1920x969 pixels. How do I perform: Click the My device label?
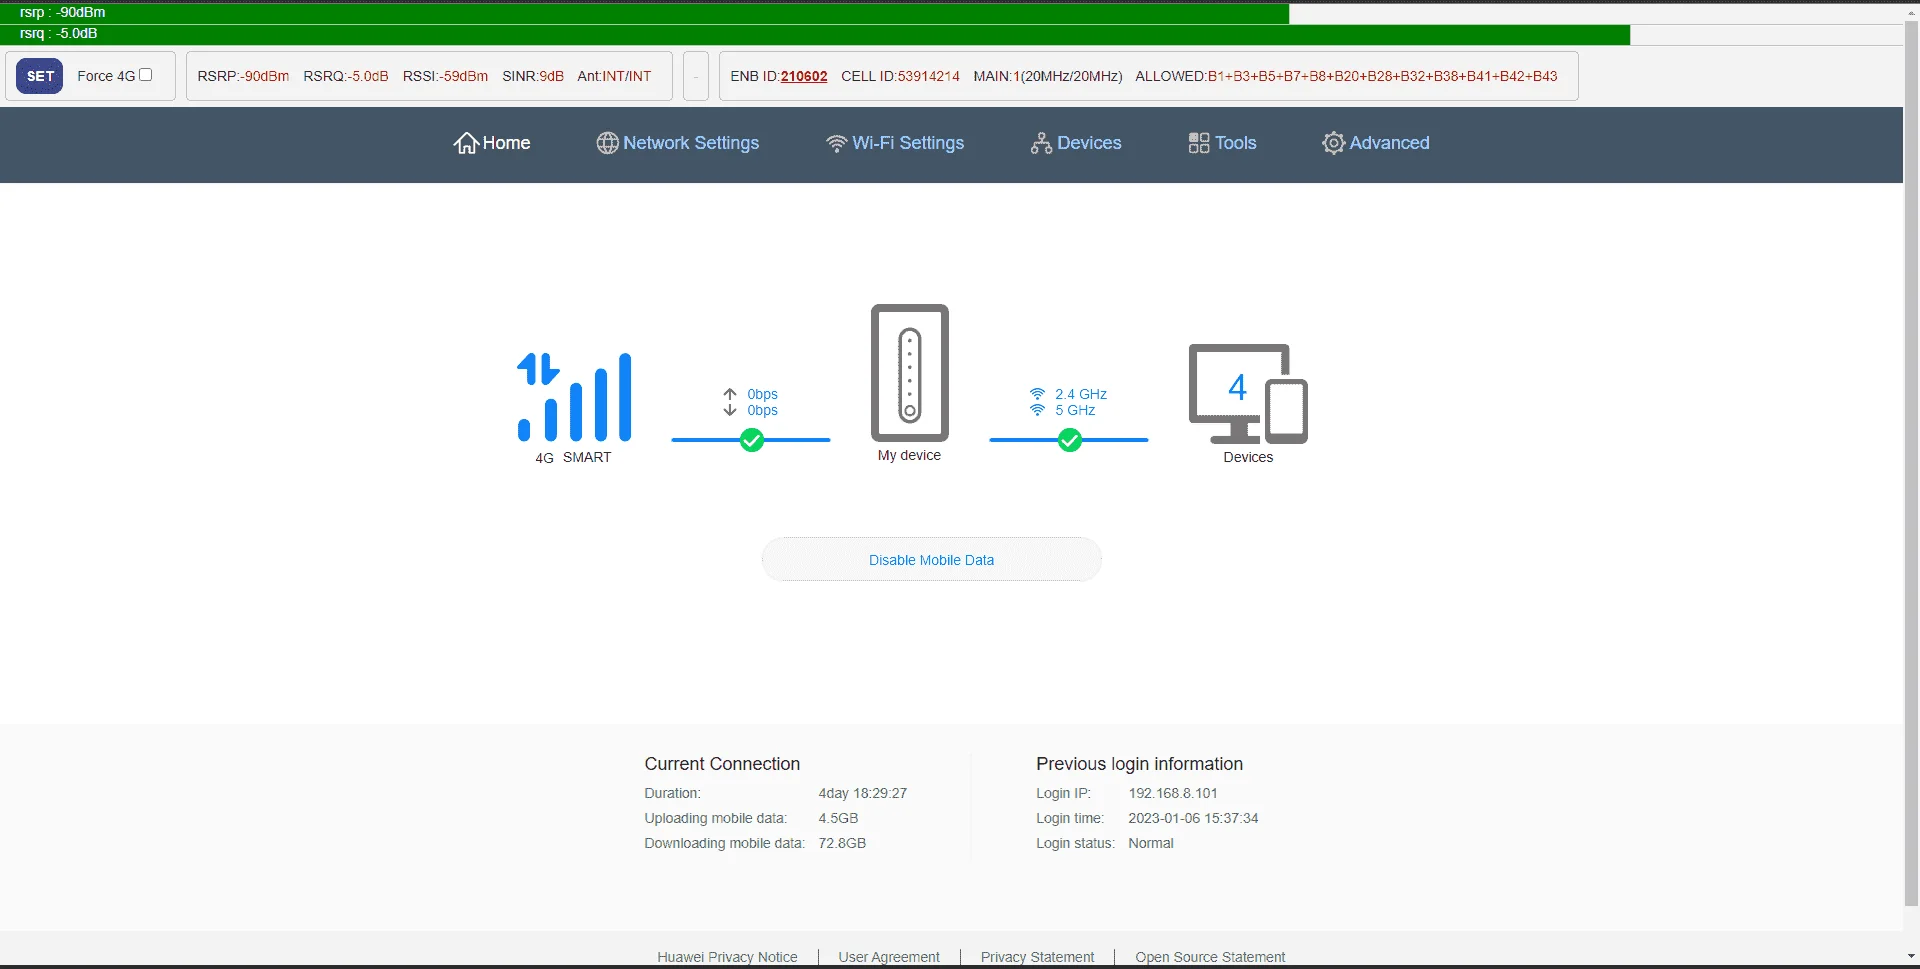coord(909,455)
